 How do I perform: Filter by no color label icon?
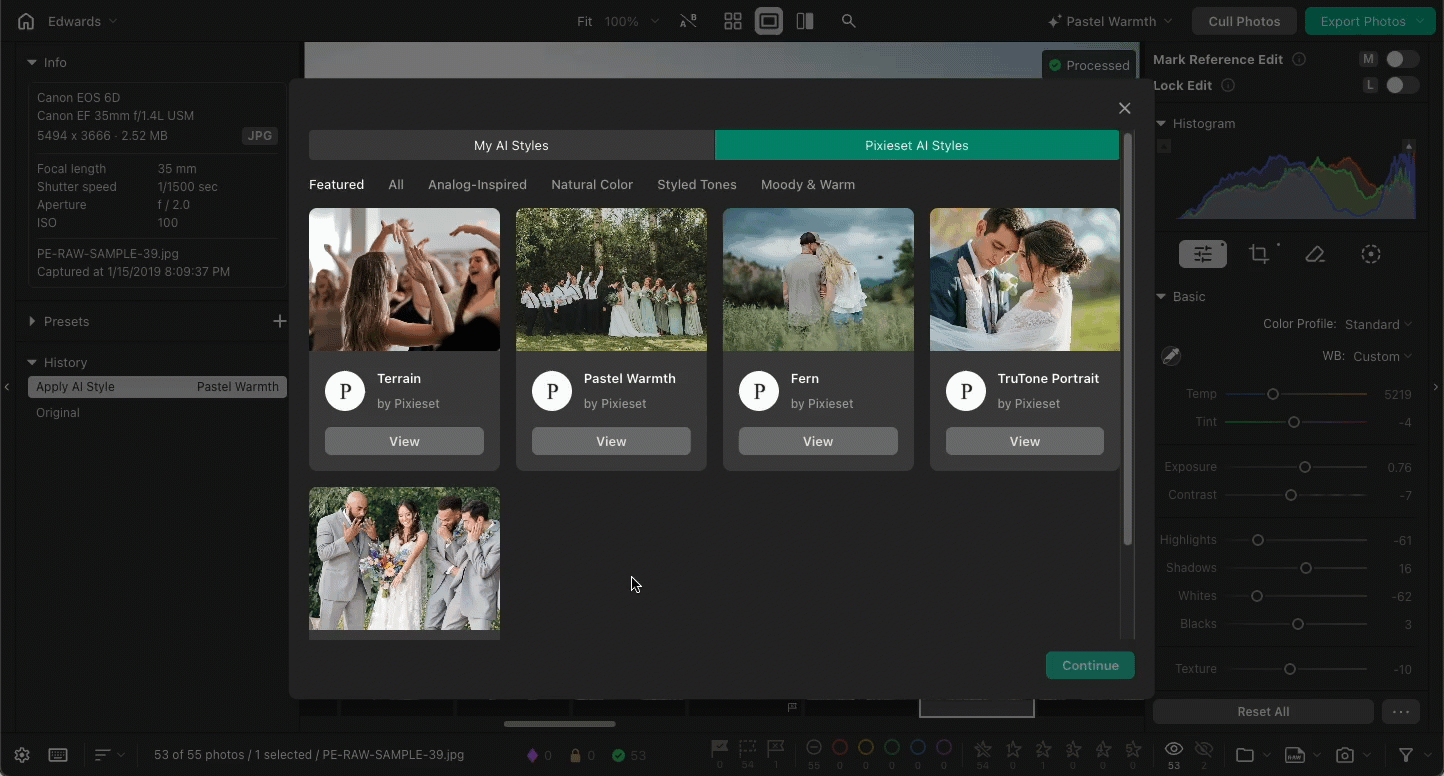814,748
